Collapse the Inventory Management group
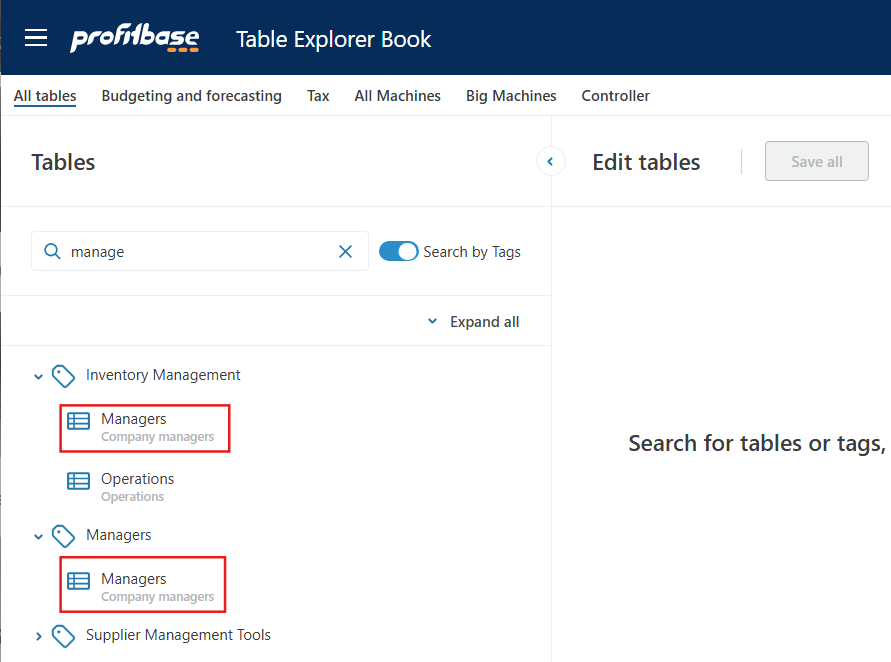 [39, 377]
